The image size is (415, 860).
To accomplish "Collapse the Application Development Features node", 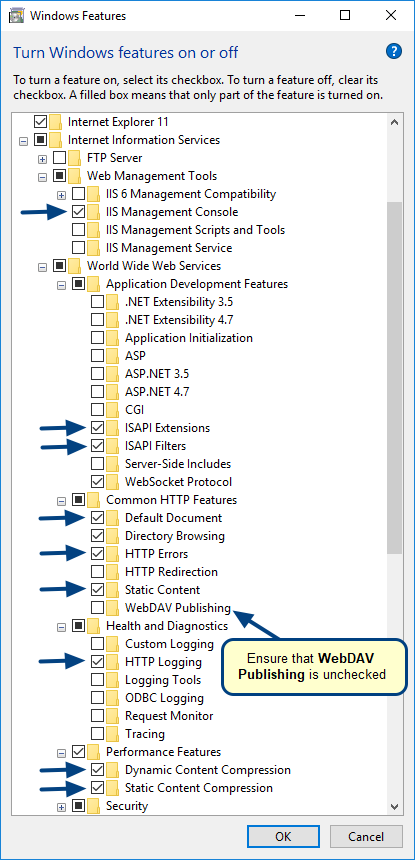I will [x=61, y=285].
